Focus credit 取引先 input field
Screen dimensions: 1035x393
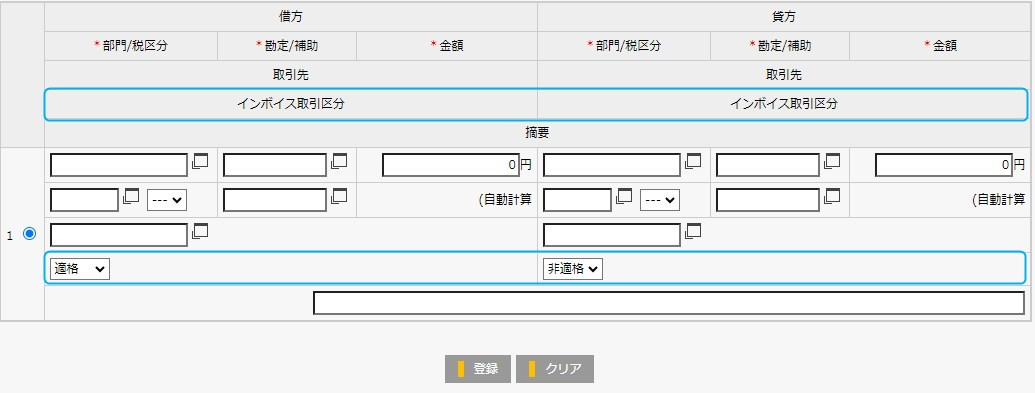(612, 235)
